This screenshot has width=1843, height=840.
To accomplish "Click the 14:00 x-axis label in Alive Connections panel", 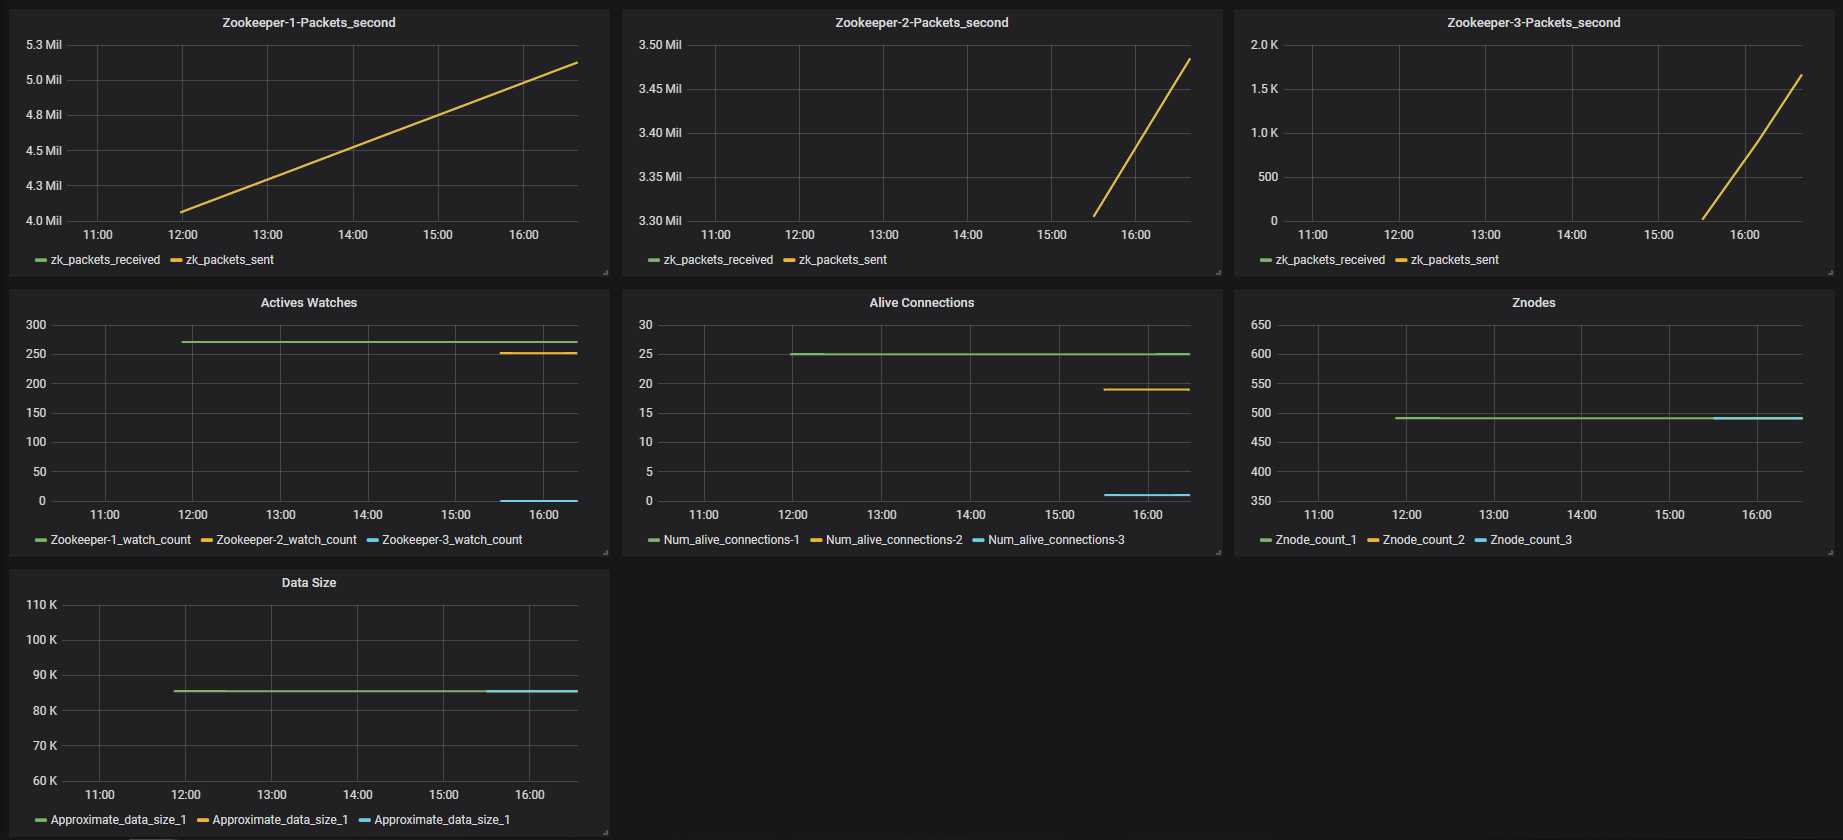I will [x=970, y=515].
